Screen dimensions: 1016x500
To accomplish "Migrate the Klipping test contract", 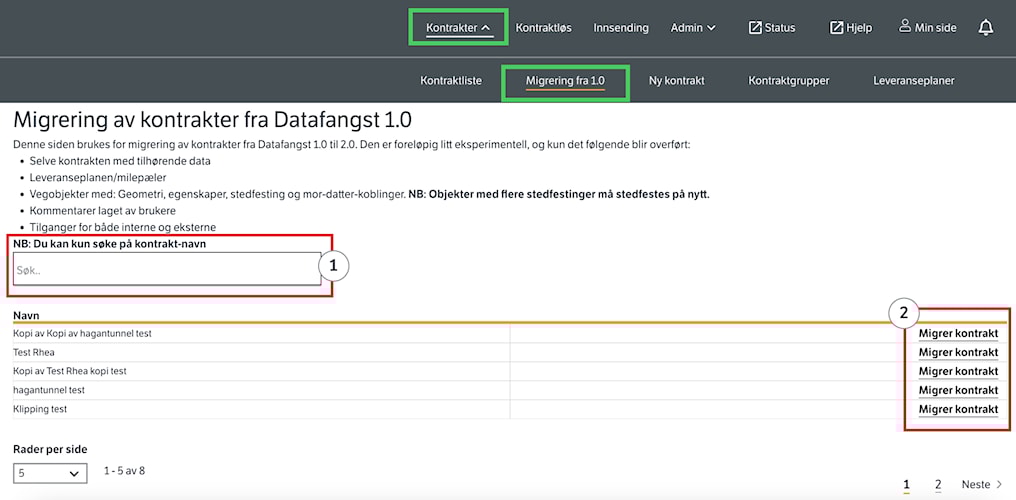I will pyautogui.click(x=958, y=409).
